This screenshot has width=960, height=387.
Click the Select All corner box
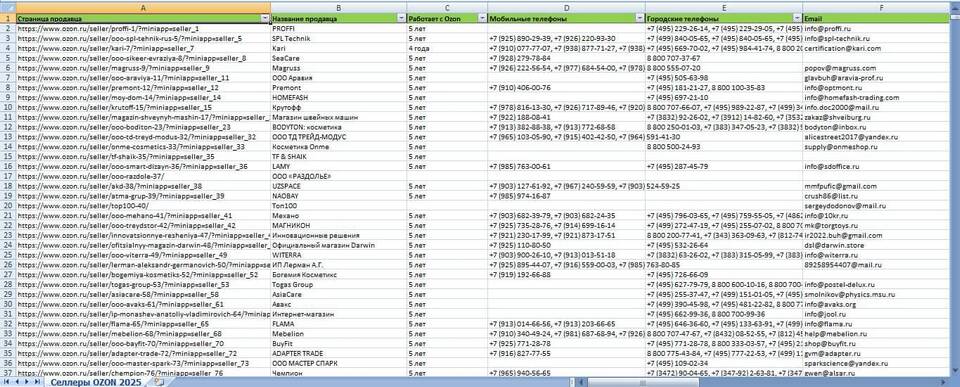point(7,8)
